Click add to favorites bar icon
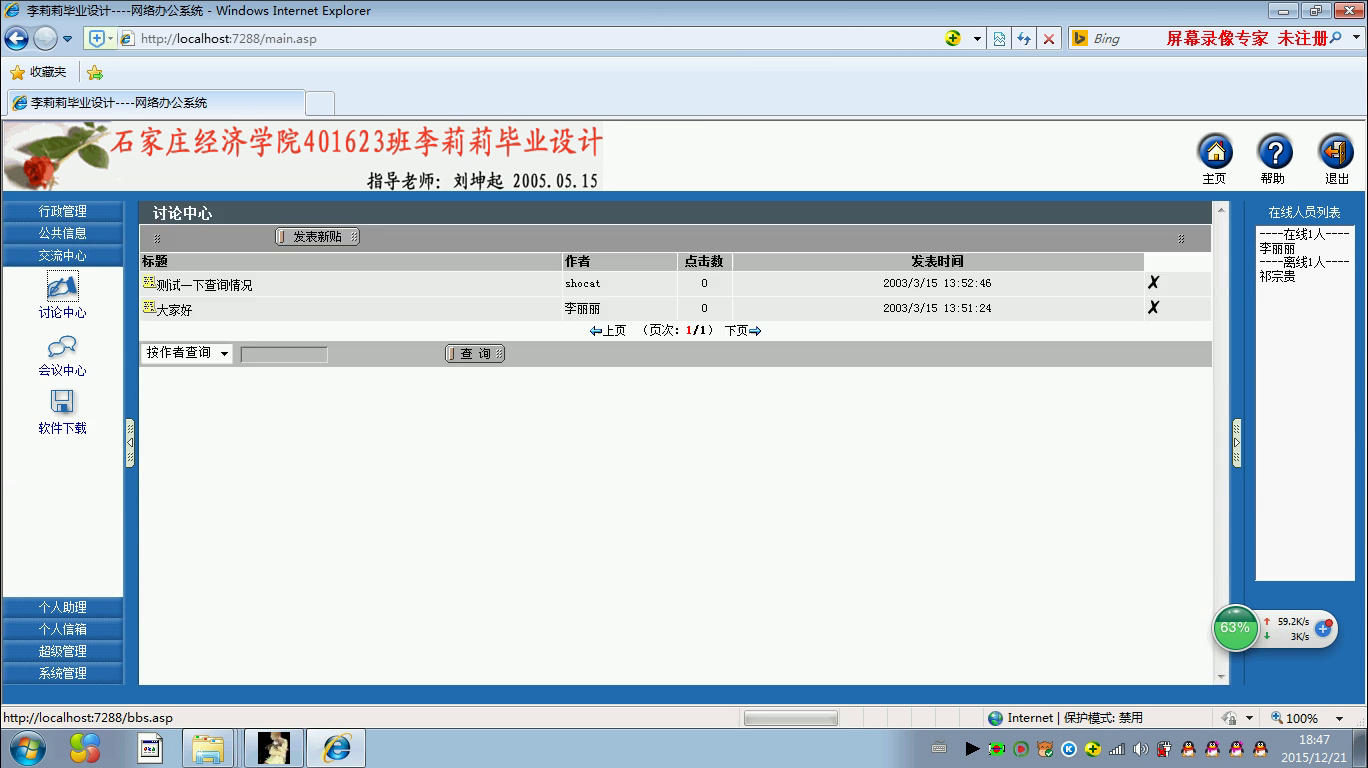This screenshot has width=1368, height=768. [95, 72]
